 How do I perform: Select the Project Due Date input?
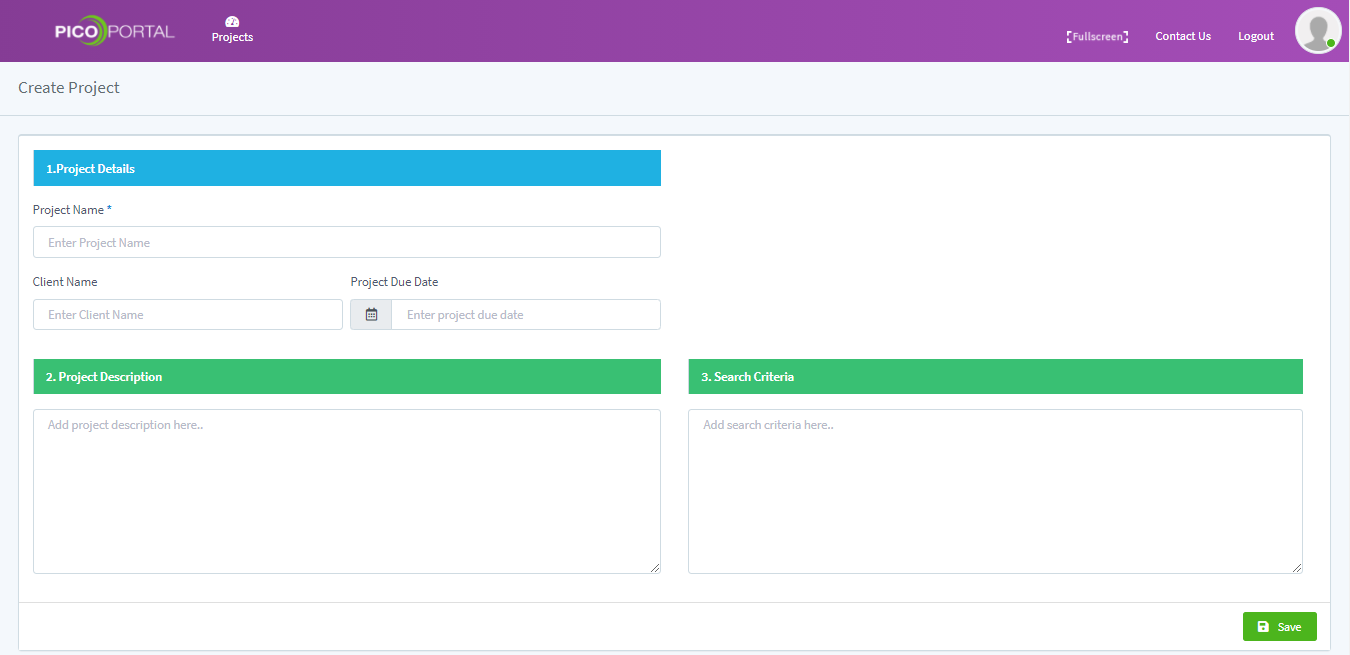[526, 314]
